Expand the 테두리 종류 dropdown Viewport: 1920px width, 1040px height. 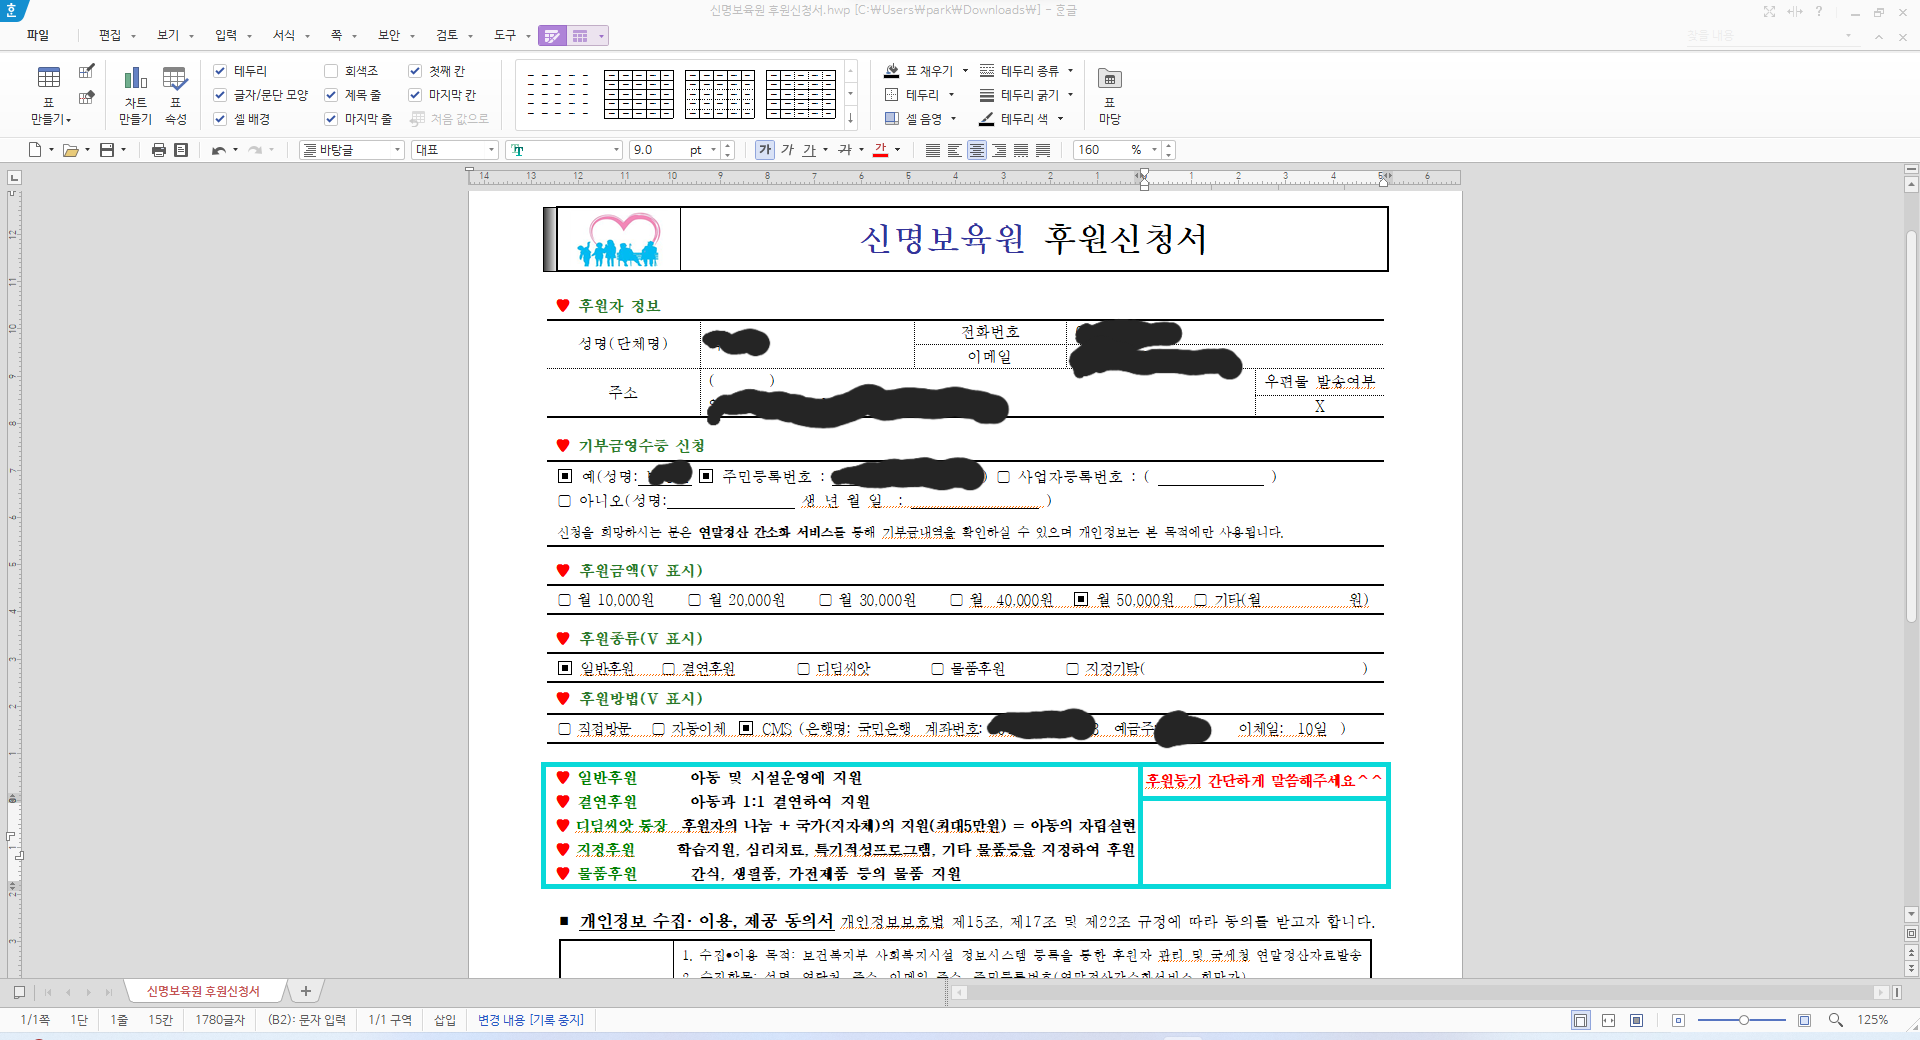click(1070, 71)
